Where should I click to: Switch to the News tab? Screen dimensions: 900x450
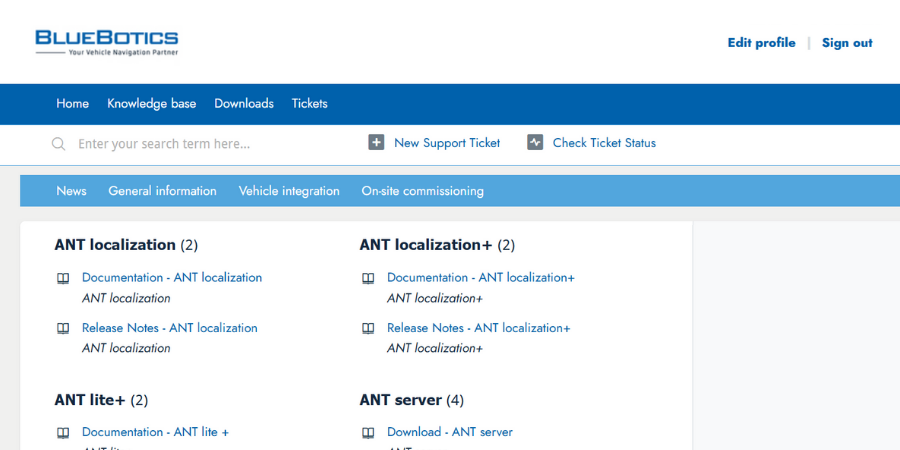71,191
